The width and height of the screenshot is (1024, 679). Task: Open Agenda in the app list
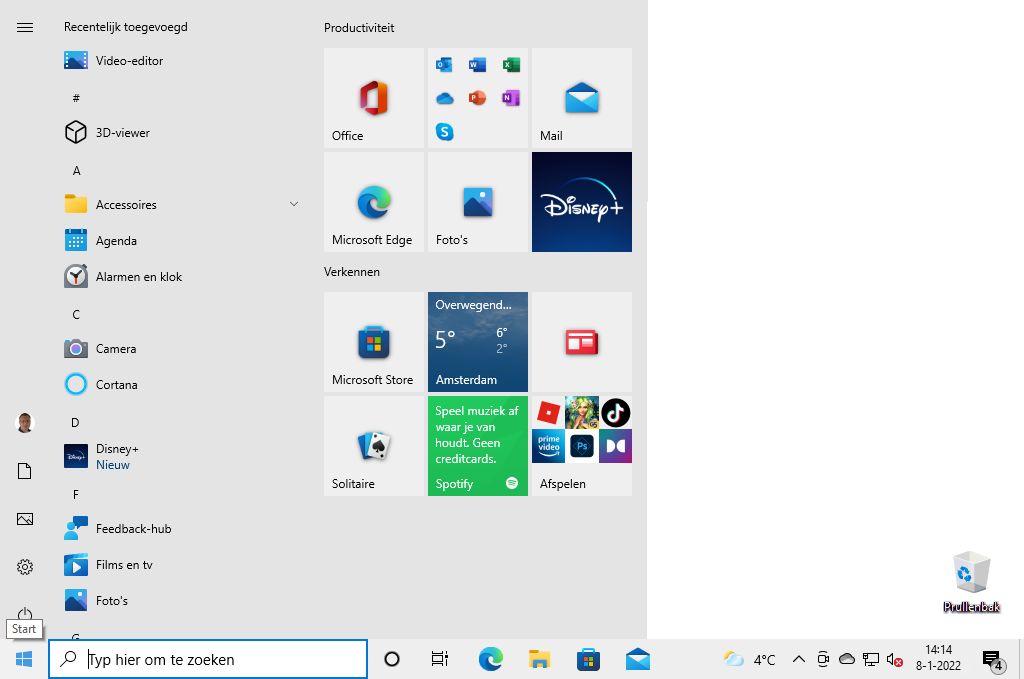pos(183,241)
